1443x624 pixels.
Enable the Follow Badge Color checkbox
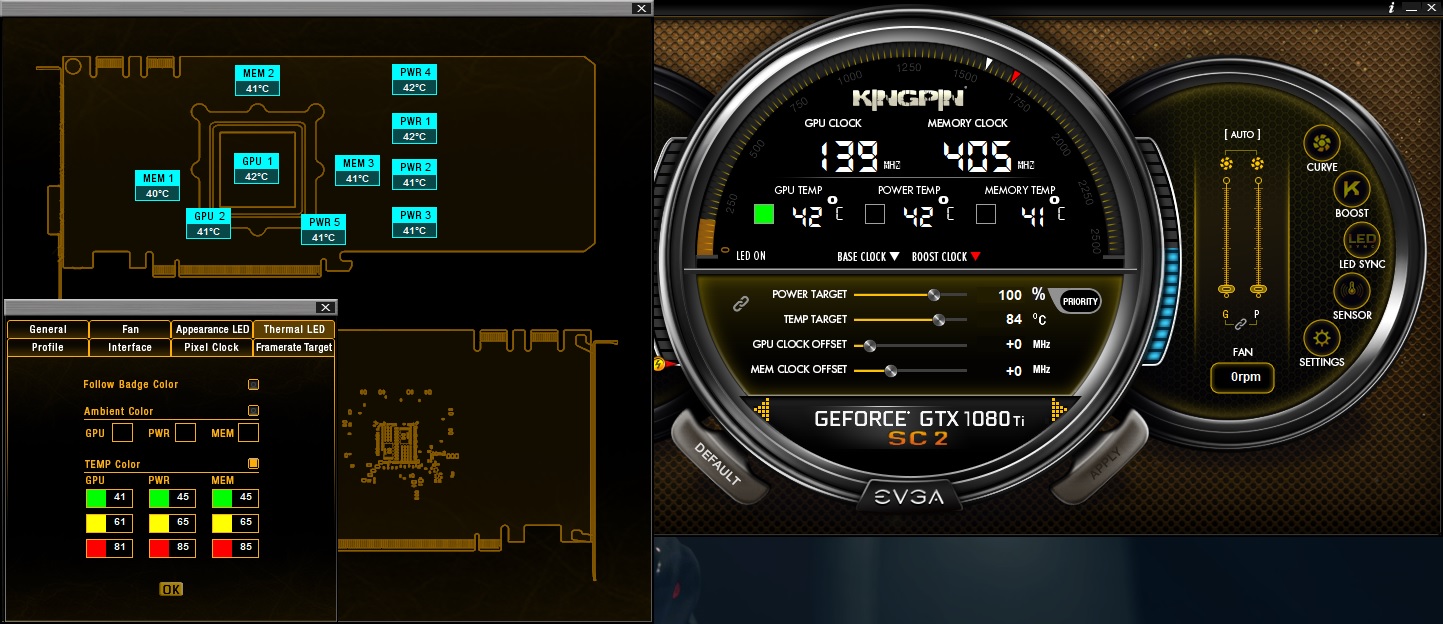pos(254,384)
